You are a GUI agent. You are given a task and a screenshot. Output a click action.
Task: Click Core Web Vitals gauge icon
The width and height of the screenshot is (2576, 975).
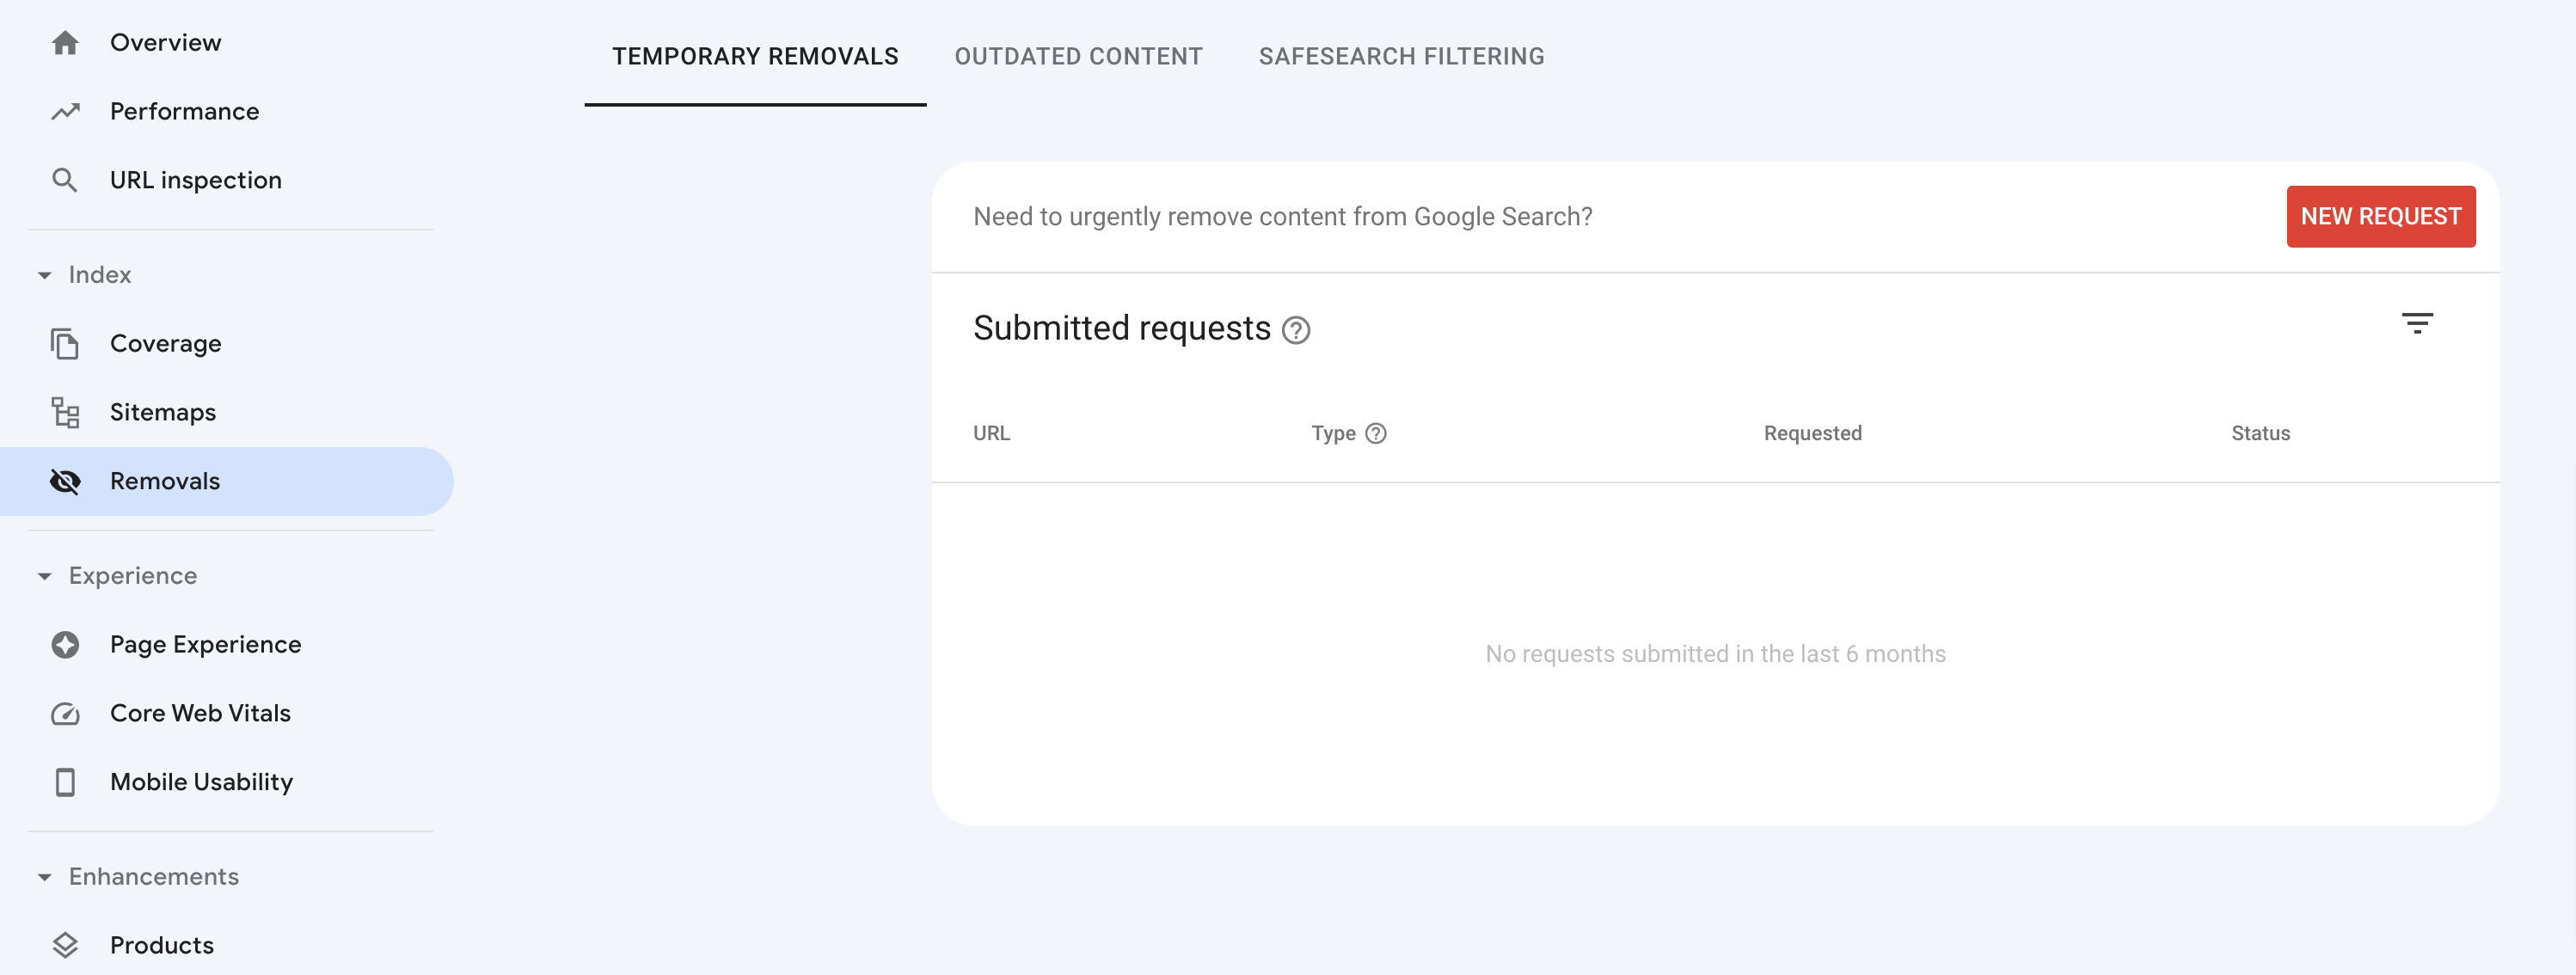click(64, 712)
